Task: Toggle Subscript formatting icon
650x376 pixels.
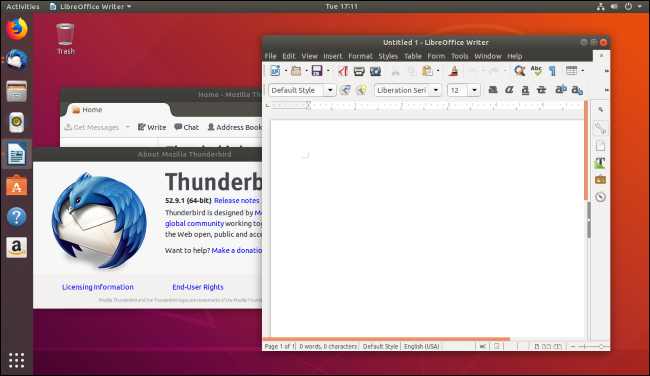Action: coord(577,90)
